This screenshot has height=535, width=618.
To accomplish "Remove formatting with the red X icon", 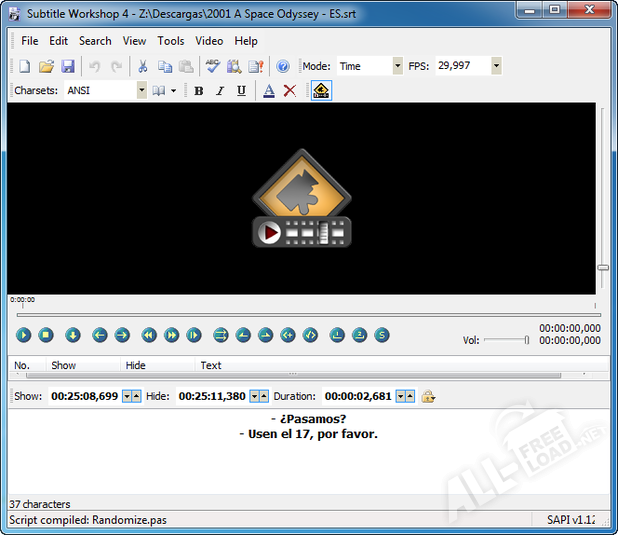I will [290, 91].
